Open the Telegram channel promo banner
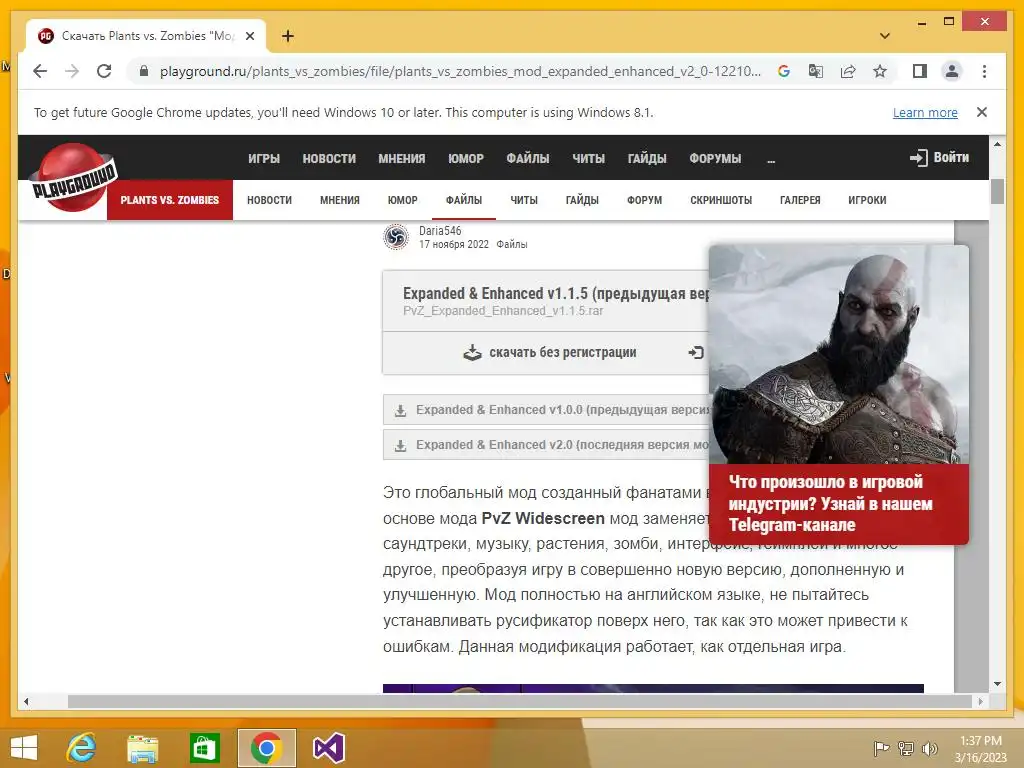 839,394
